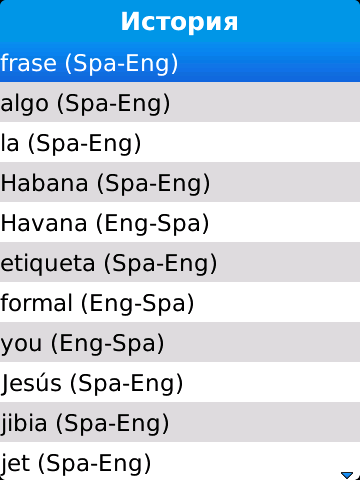The image size is (360, 480).
Task: Select the formal (Eng-Spa) item
Action: click(180, 302)
